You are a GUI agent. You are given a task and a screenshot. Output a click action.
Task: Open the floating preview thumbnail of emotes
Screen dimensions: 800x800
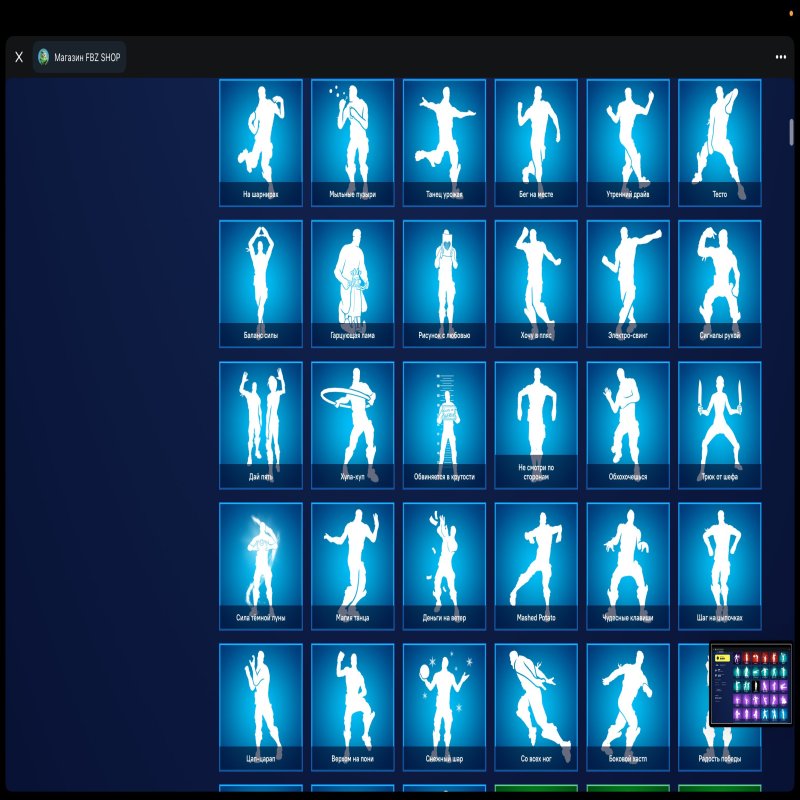tap(750, 684)
